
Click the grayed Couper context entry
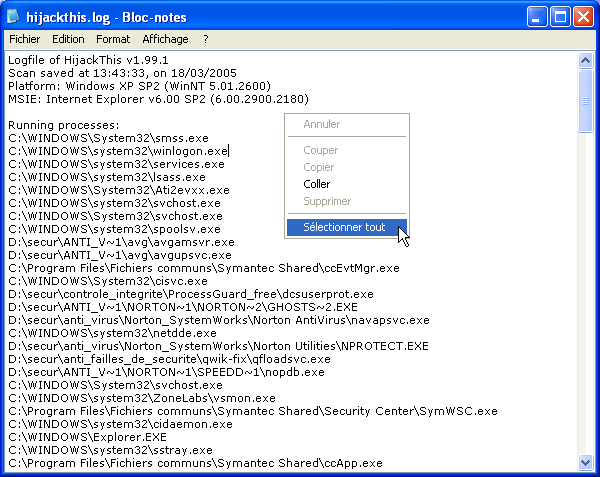pyautogui.click(x=347, y=150)
